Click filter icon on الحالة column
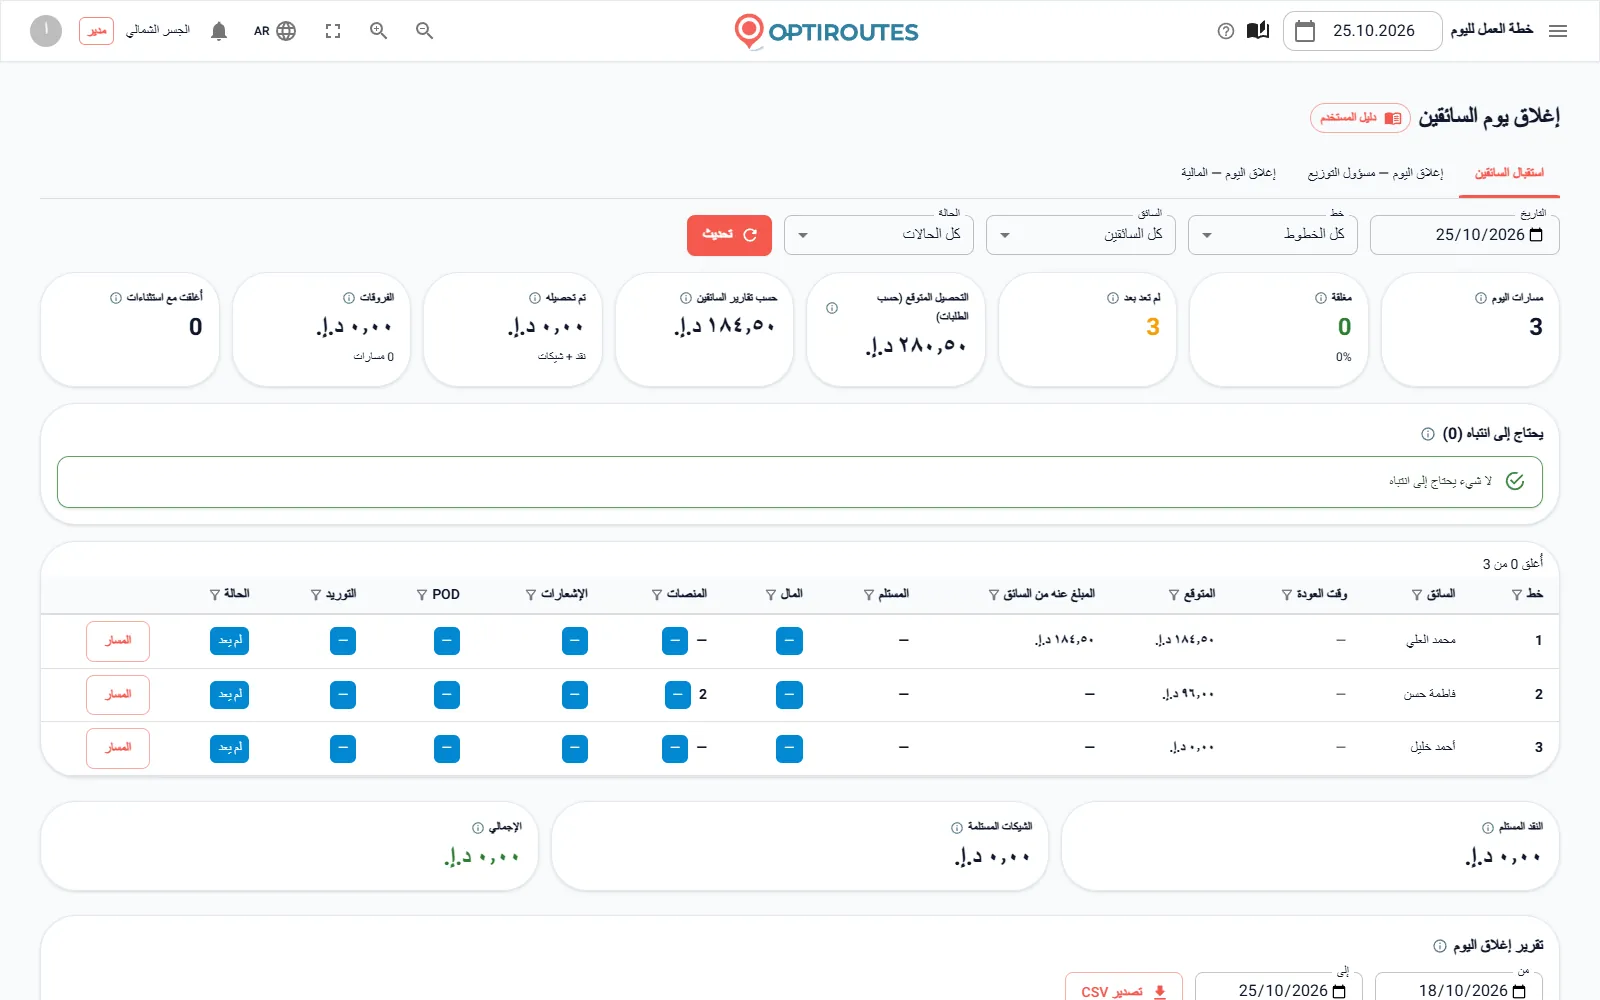 [x=214, y=595]
